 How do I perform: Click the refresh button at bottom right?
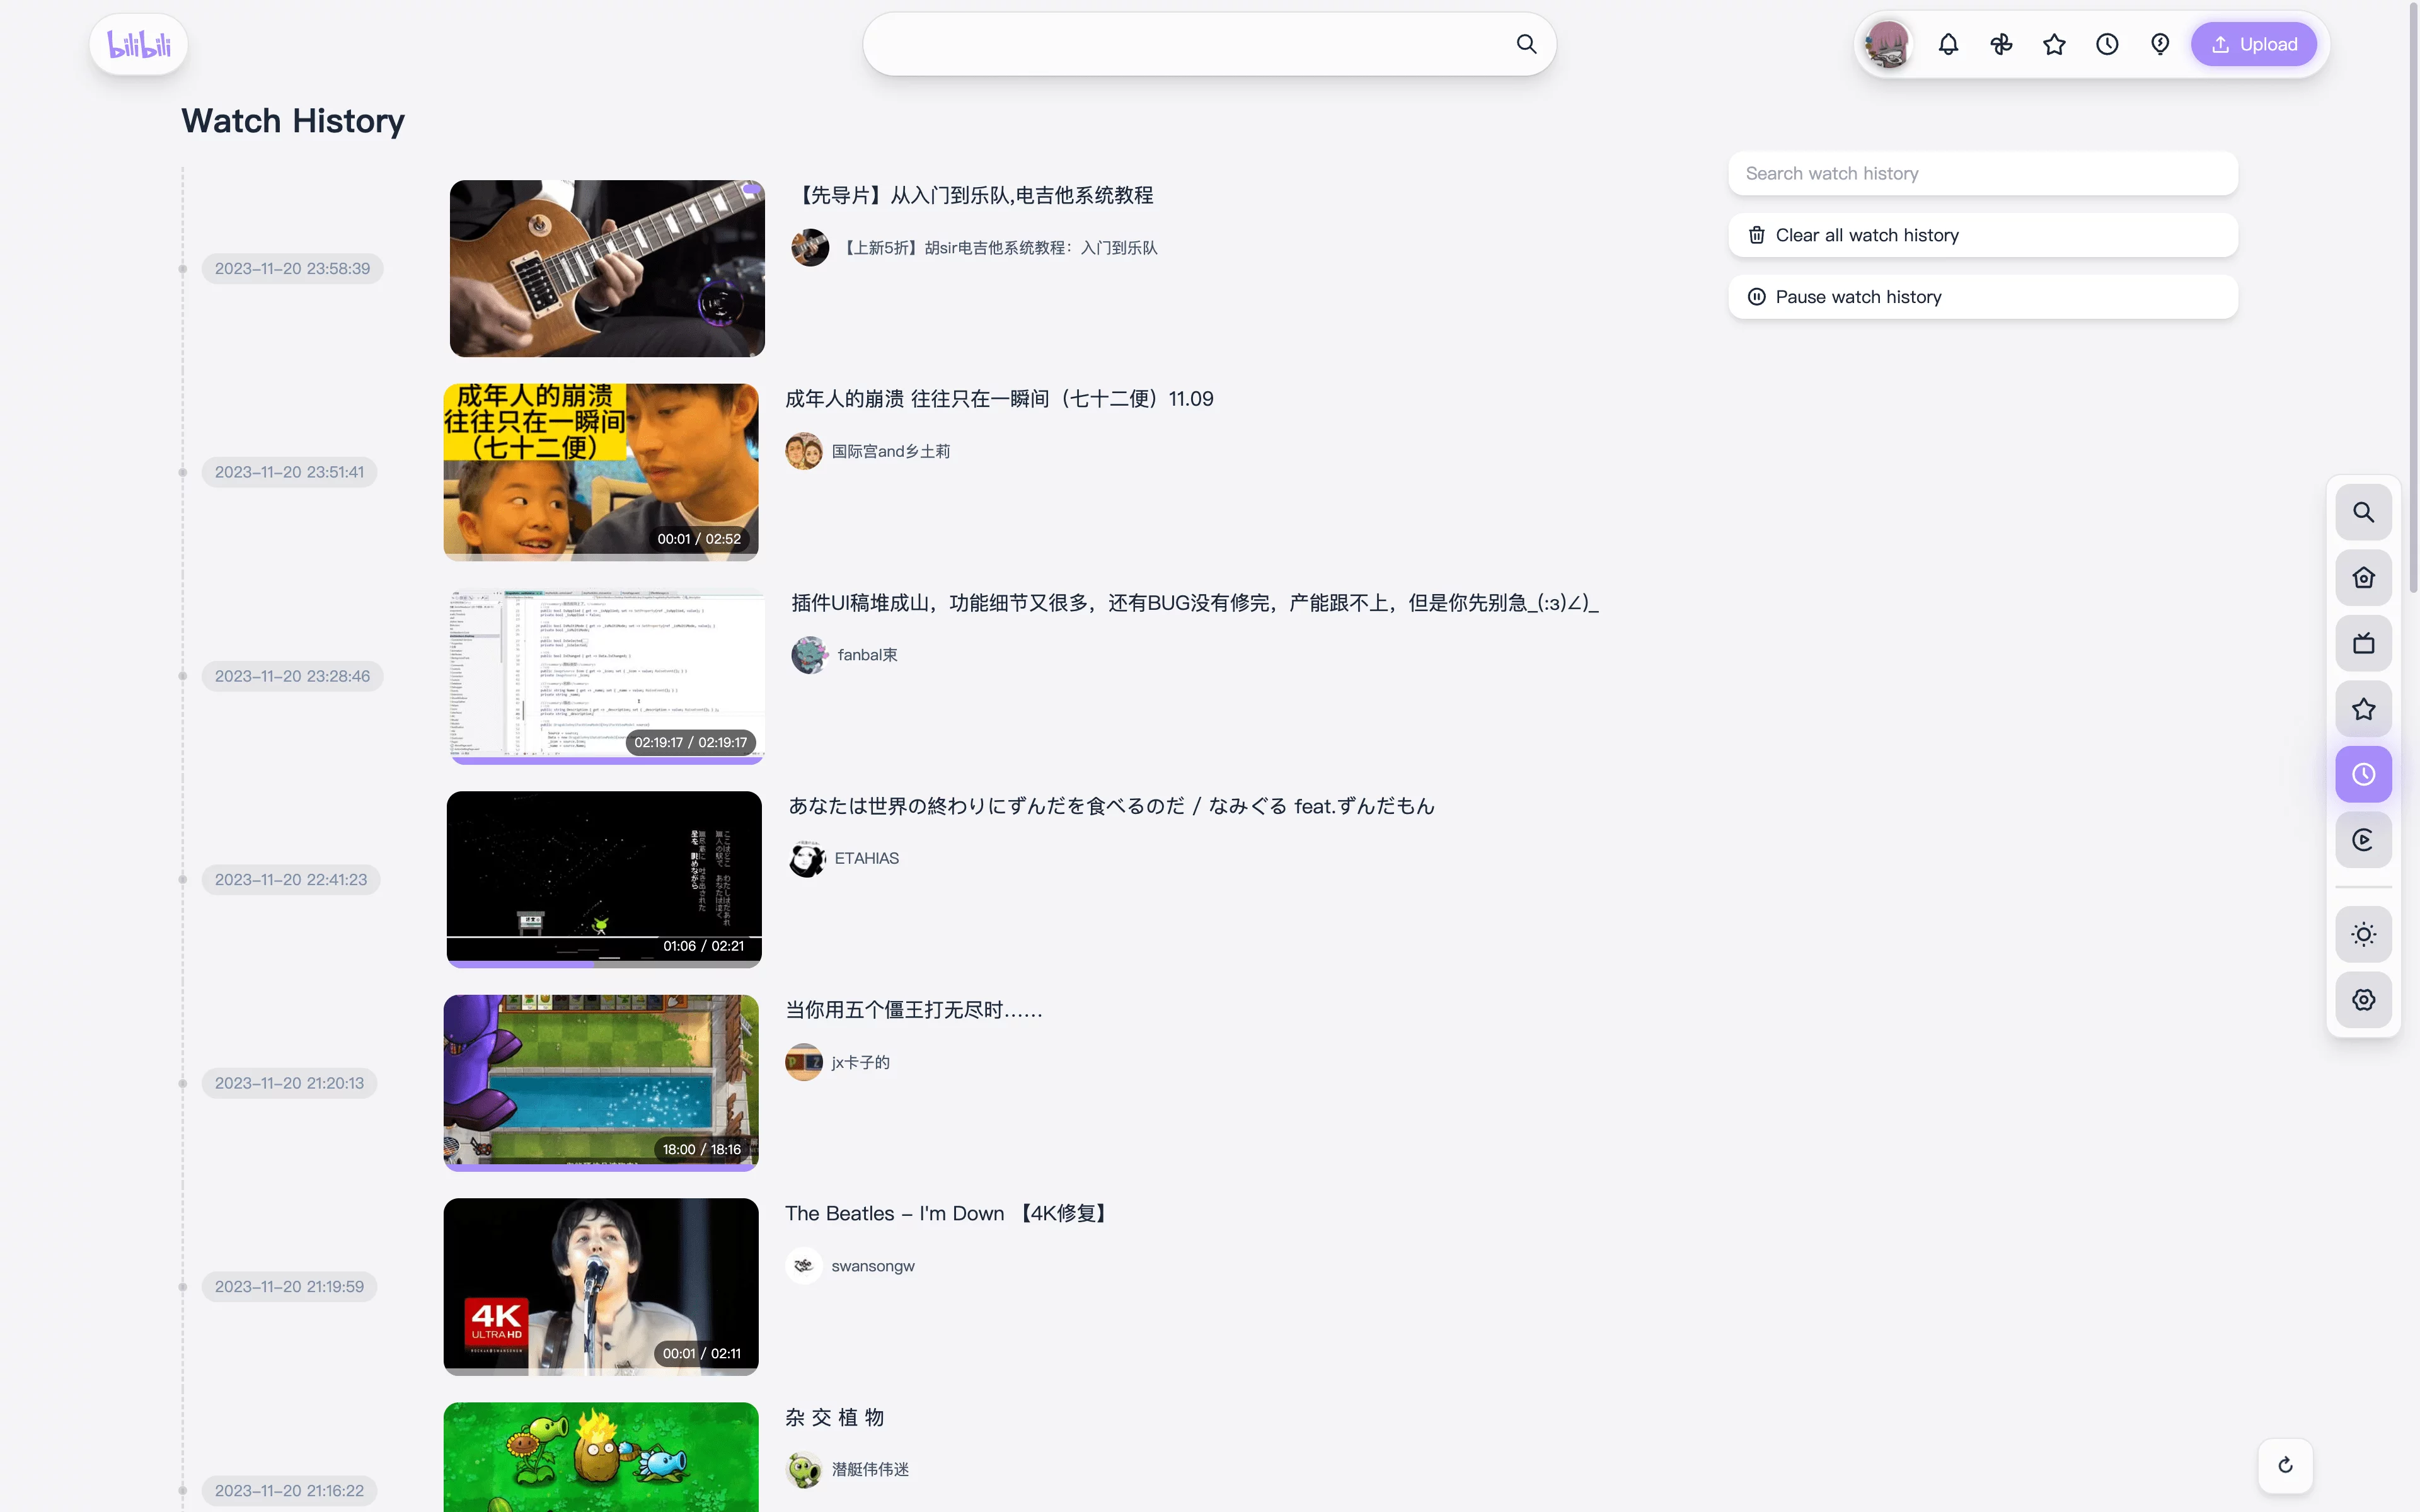pos(2285,1465)
